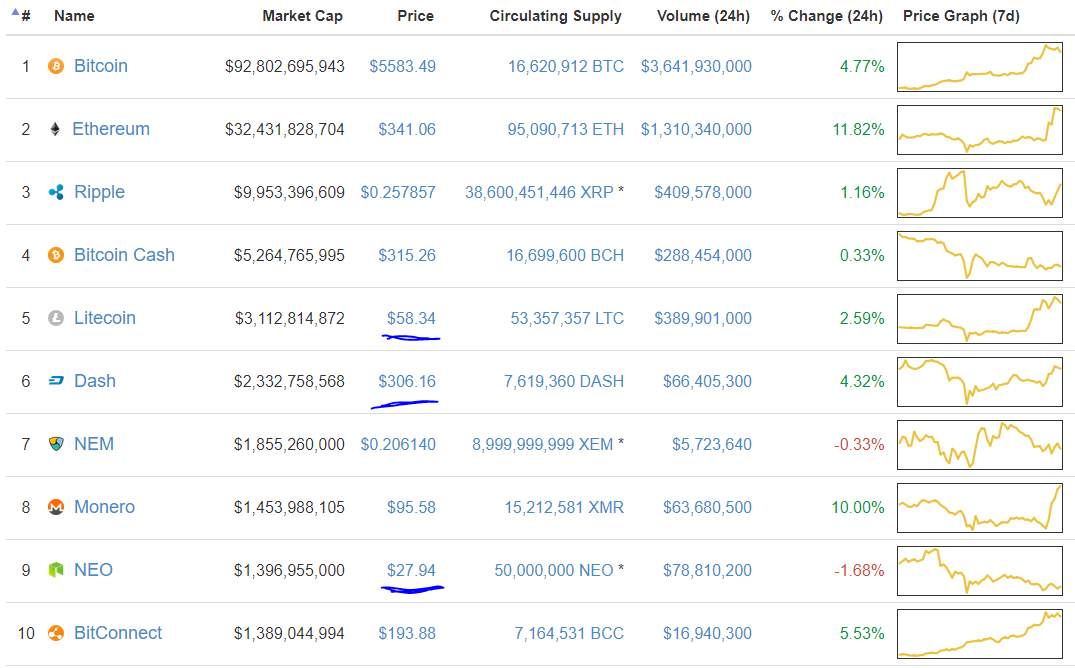The width and height of the screenshot is (1075, 668).
Task: Click the Monero price $95.58
Action: [x=411, y=508]
